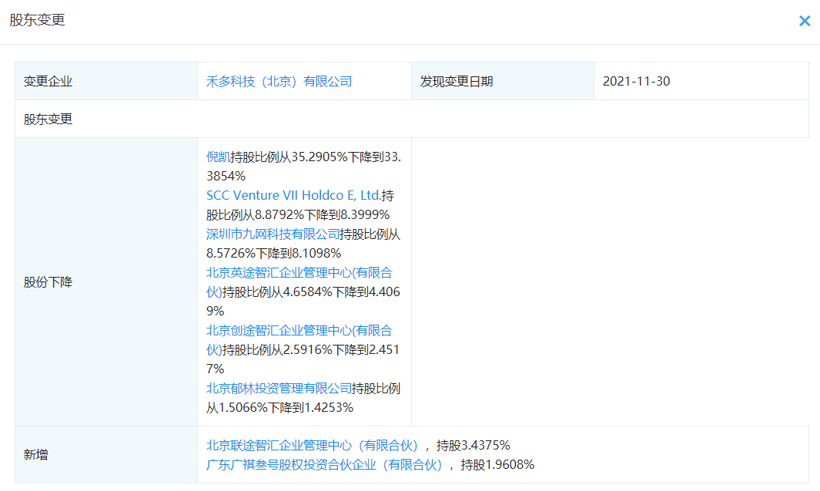Click the 股东变更 section row in table

tap(412, 119)
